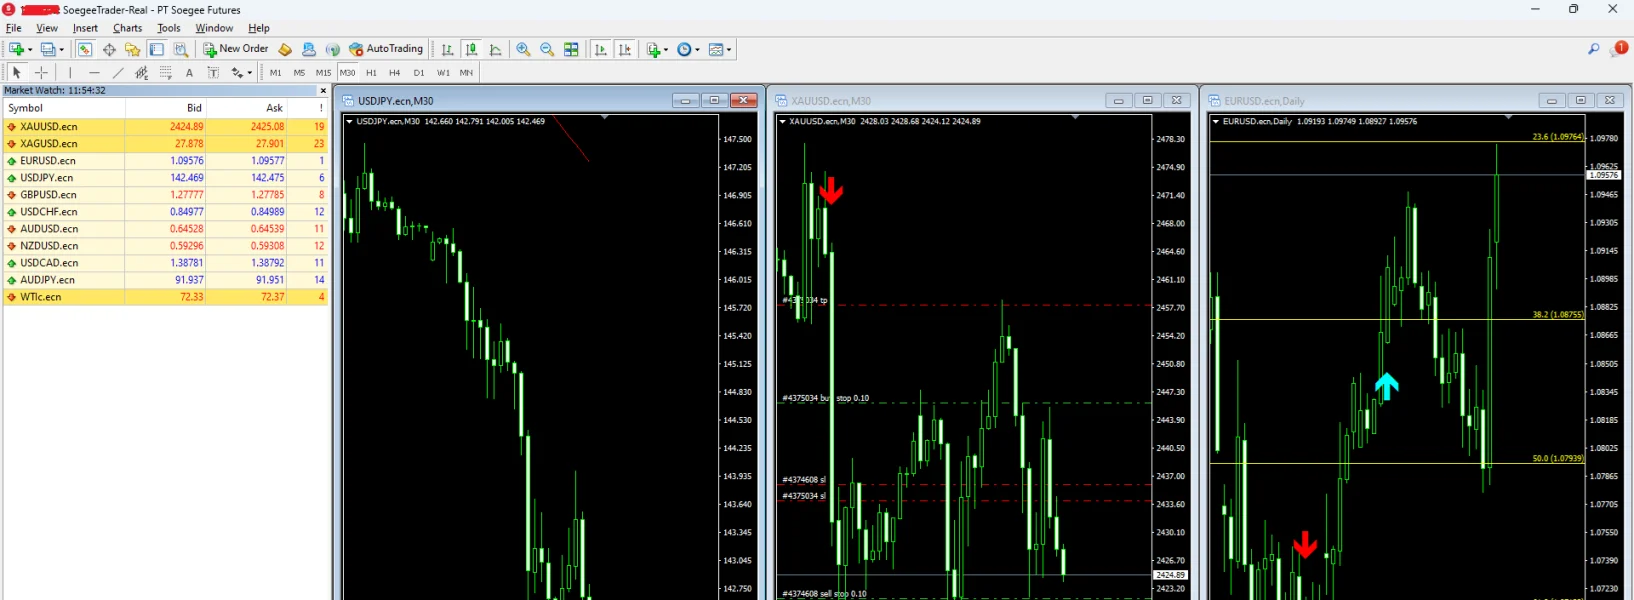Open the Fibonacci retracement tool

click(165, 72)
